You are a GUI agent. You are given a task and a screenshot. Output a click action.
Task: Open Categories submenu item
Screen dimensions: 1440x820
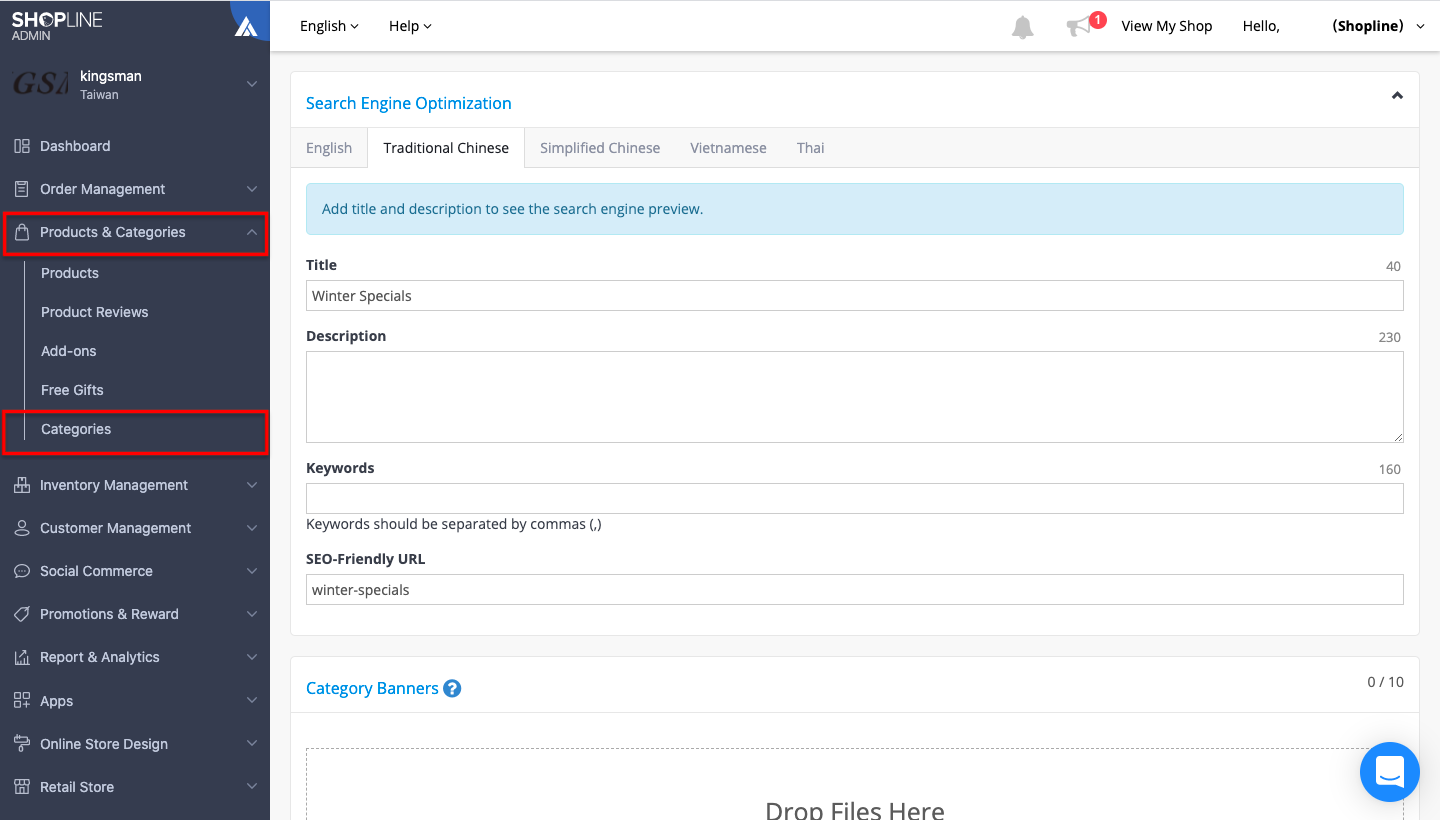(x=76, y=429)
